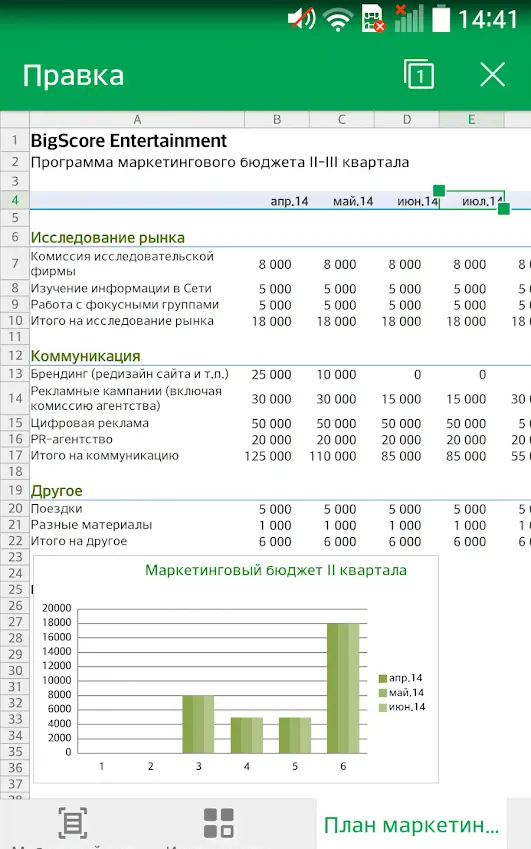This screenshot has height=849, width=531.
Task: Select the Брендинг (редизайн сайта) cell
Action: [129, 374]
